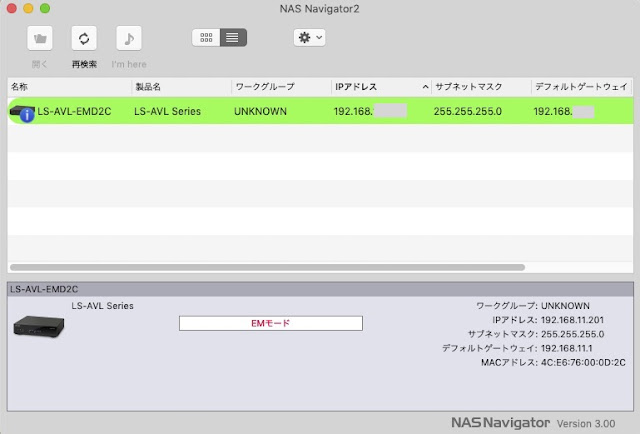Click the open folder toolbar icon
Screen dimensions: 640x434
point(40,38)
